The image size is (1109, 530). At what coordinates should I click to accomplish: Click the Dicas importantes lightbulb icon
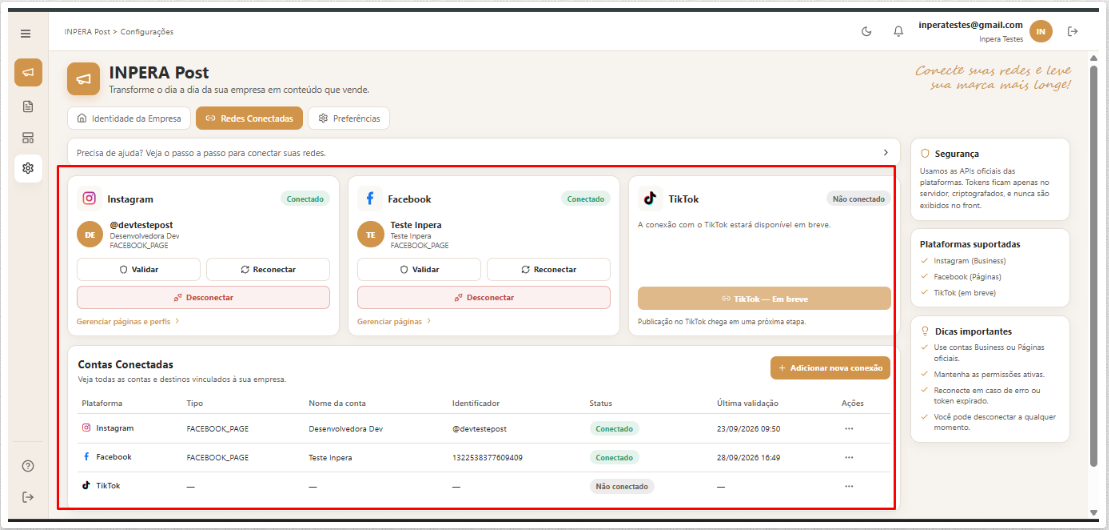[924, 331]
